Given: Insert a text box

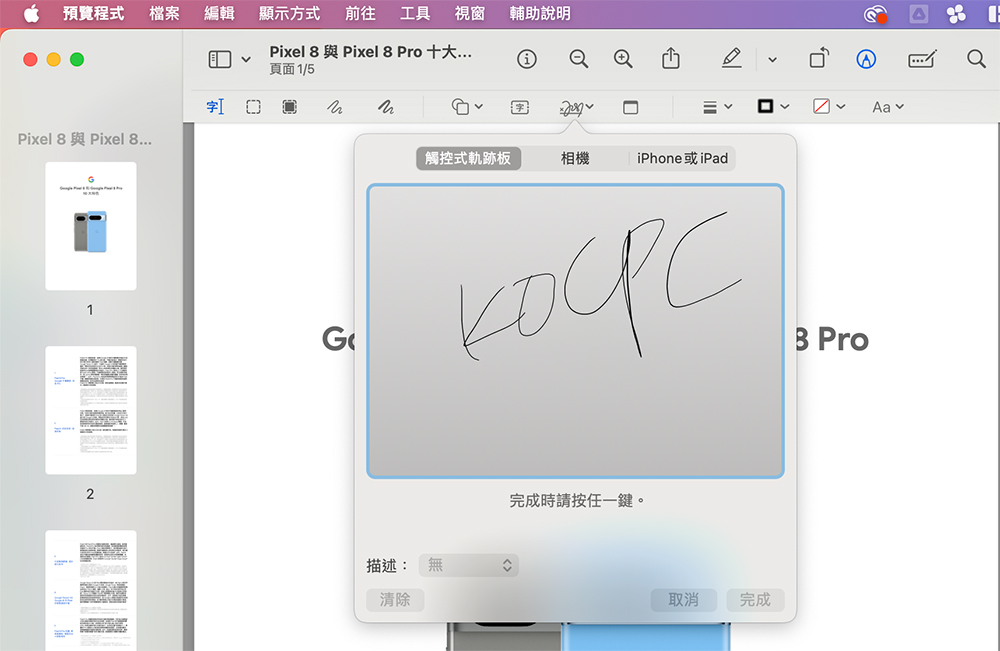Looking at the screenshot, I should click(x=520, y=107).
